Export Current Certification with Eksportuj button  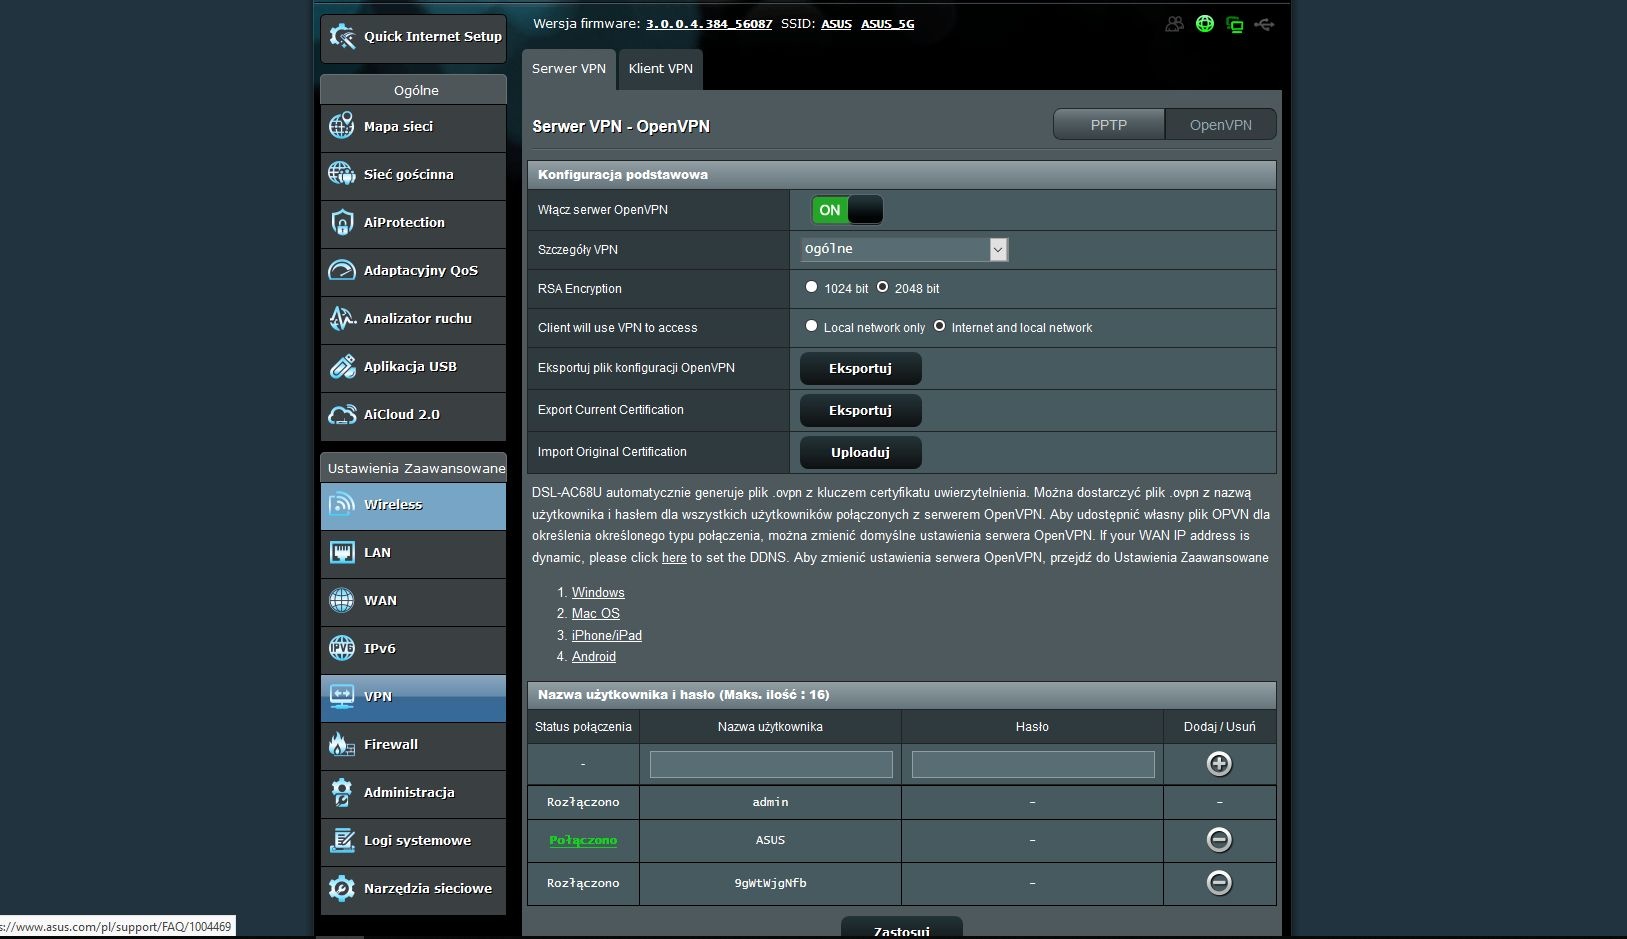point(861,410)
